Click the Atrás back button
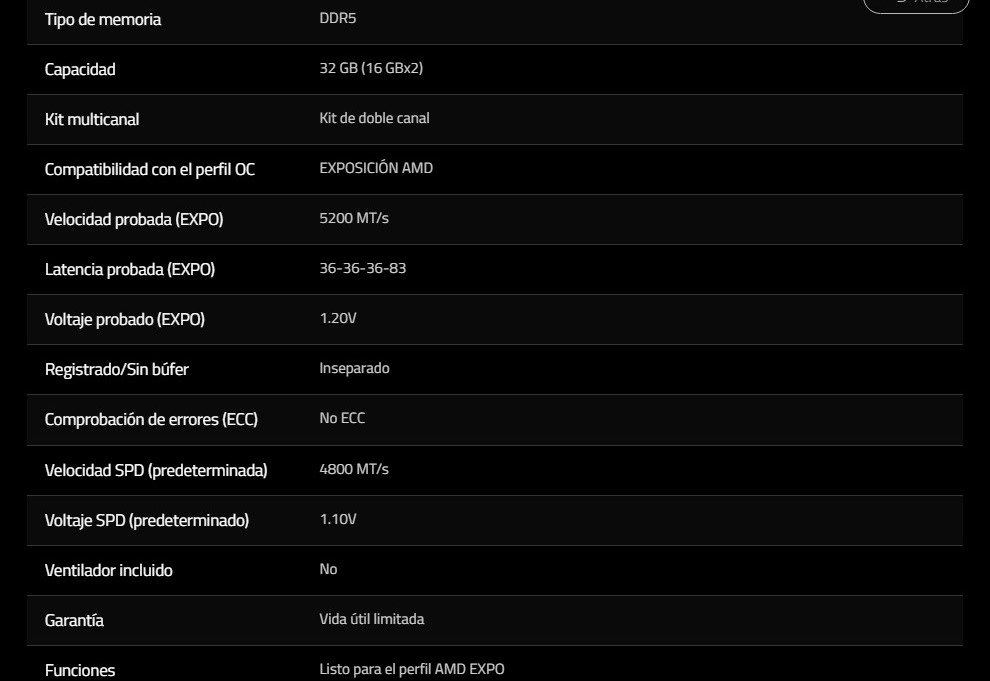 point(916,3)
